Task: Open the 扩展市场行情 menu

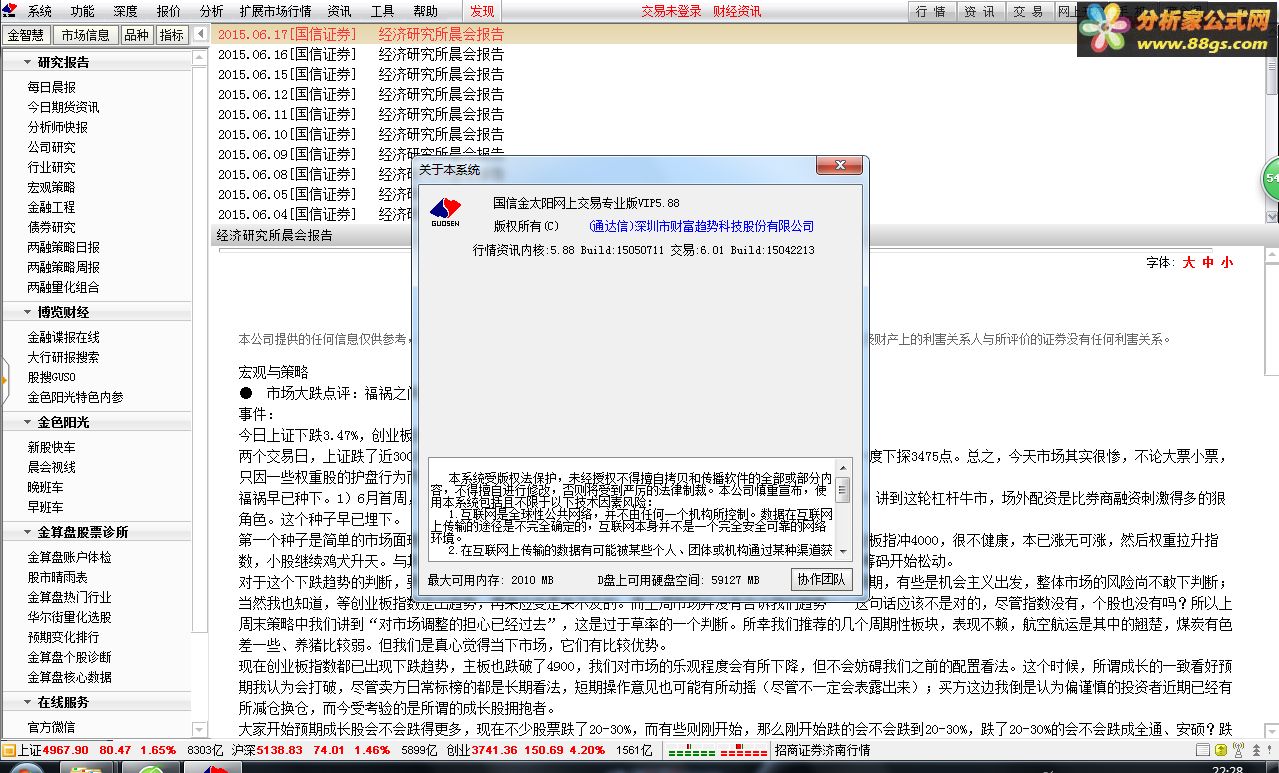Action: click(275, 11)
